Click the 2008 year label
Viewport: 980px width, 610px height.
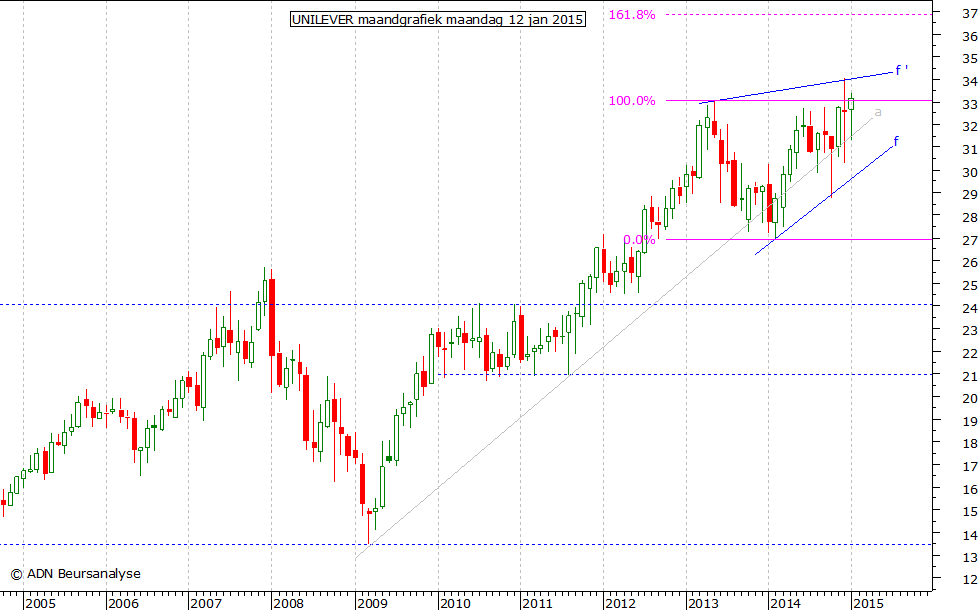[x=288, y=603]
